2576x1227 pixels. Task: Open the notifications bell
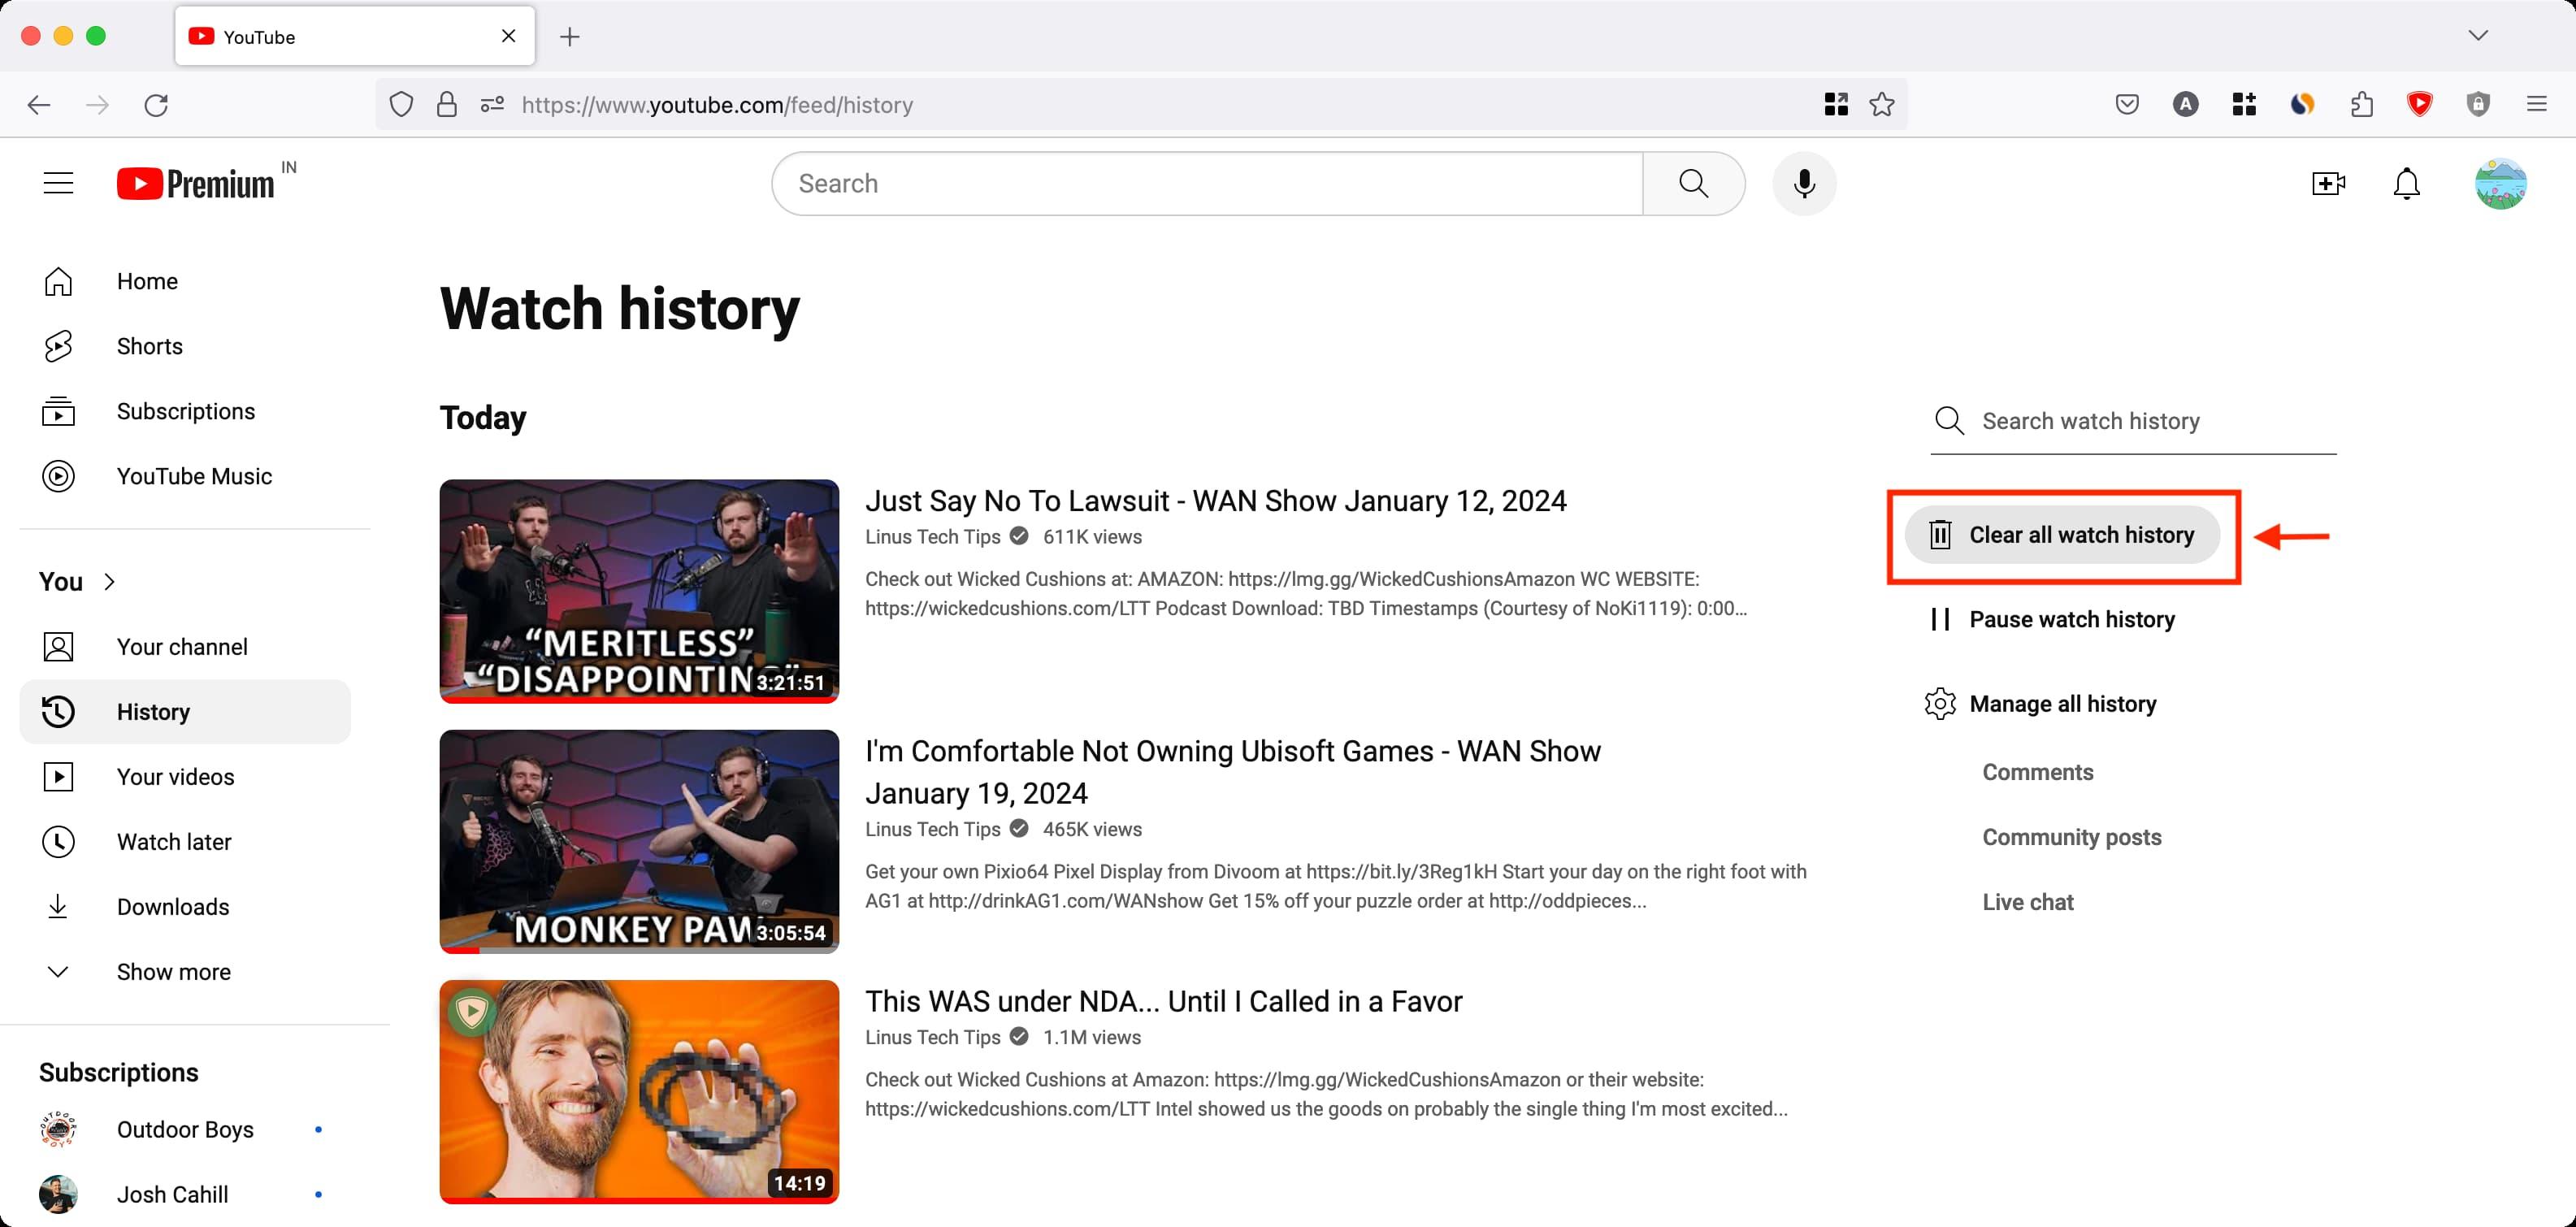(x=2406, y=184)
